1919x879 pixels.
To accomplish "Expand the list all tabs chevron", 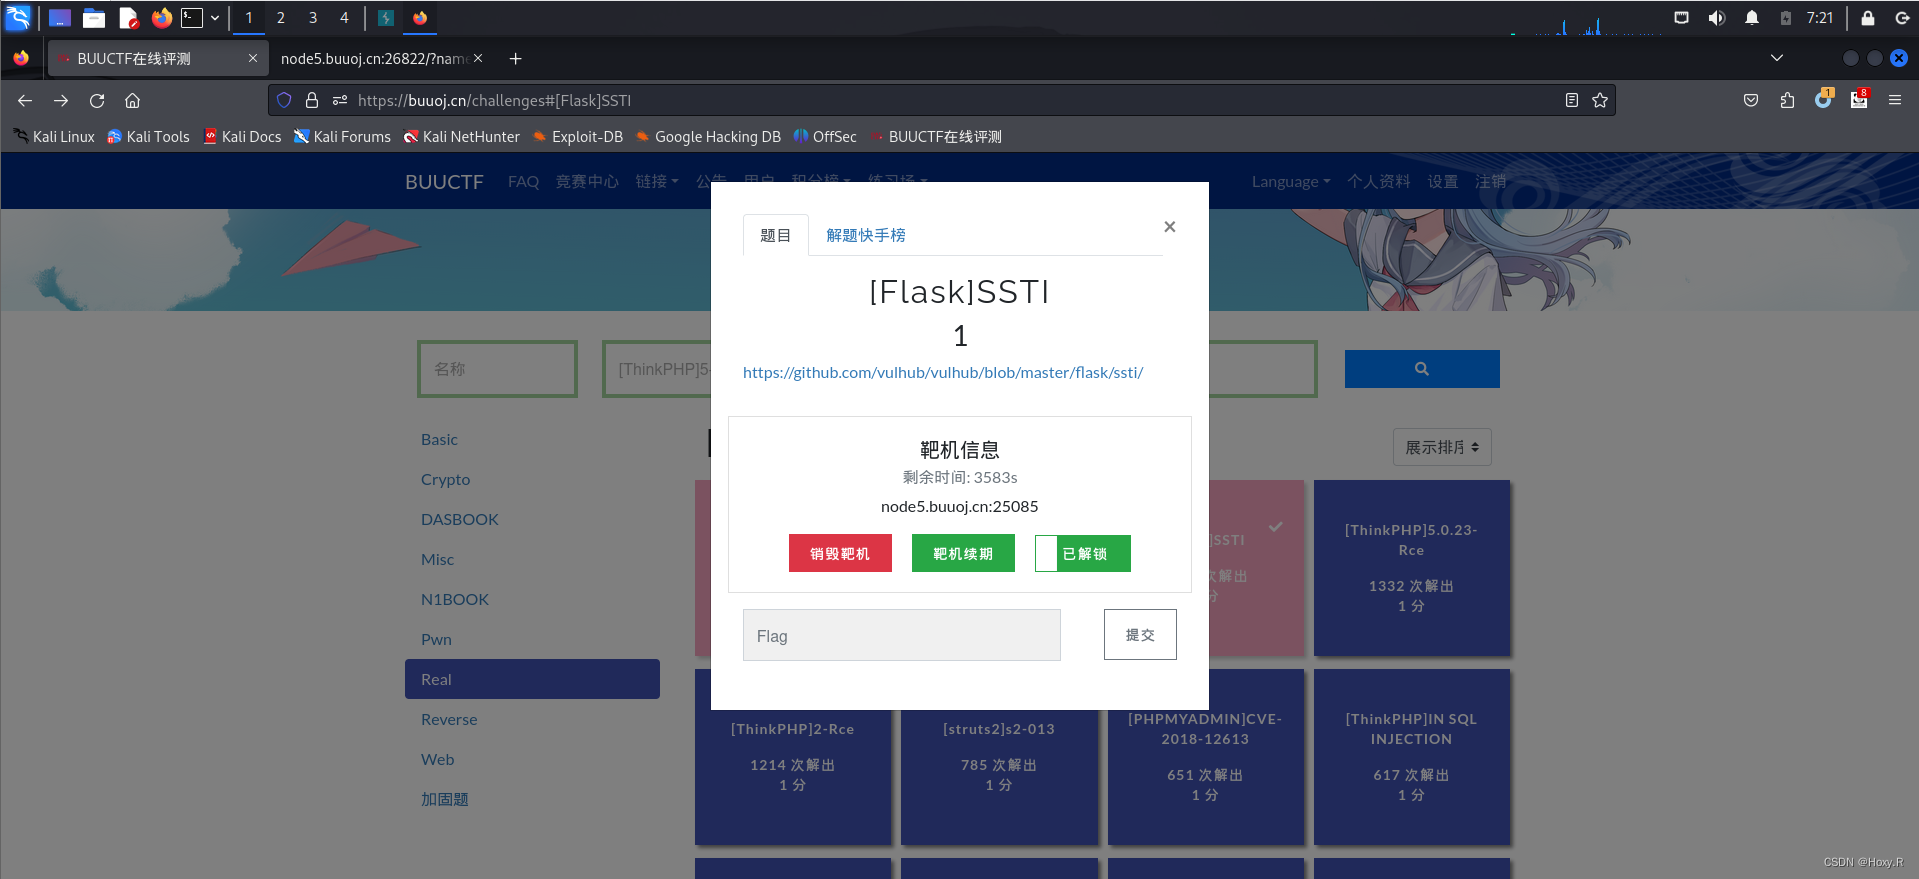I will click(x=1777, y=58).
